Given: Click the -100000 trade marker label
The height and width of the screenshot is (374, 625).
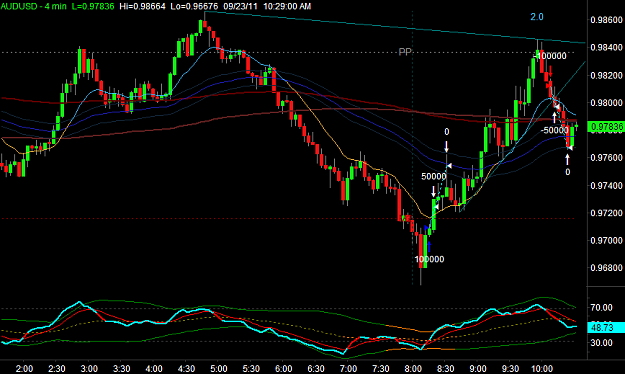Looking at the screenshot, I should pos(550,56).
